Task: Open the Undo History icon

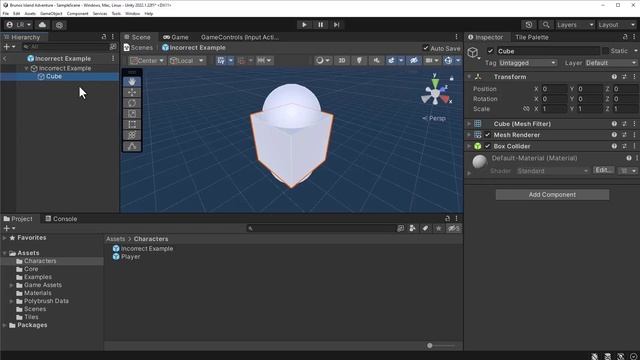Action: coord(529,25)
